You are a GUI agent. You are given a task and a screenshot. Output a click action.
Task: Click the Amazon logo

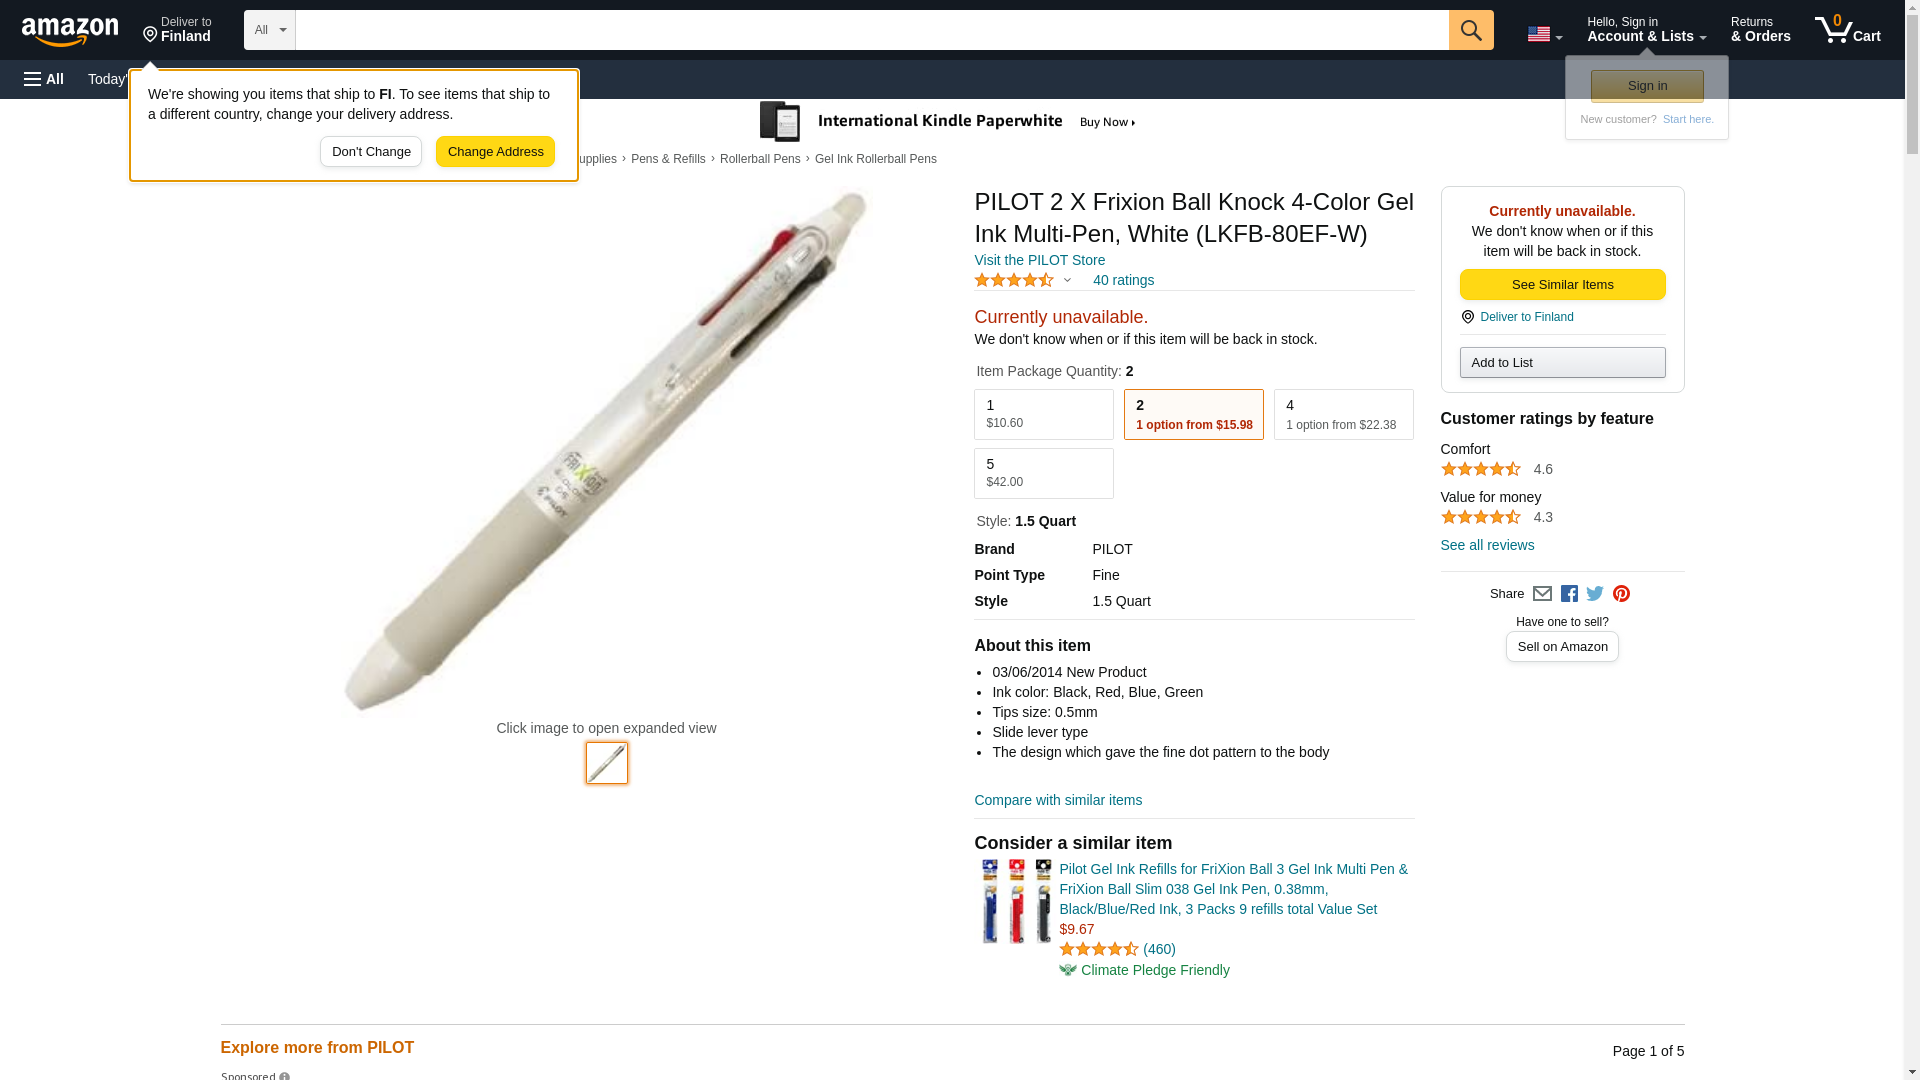70,31
